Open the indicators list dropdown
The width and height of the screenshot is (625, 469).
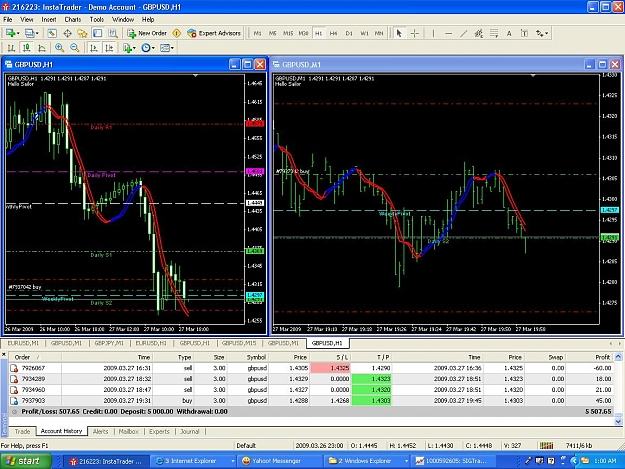134,48
